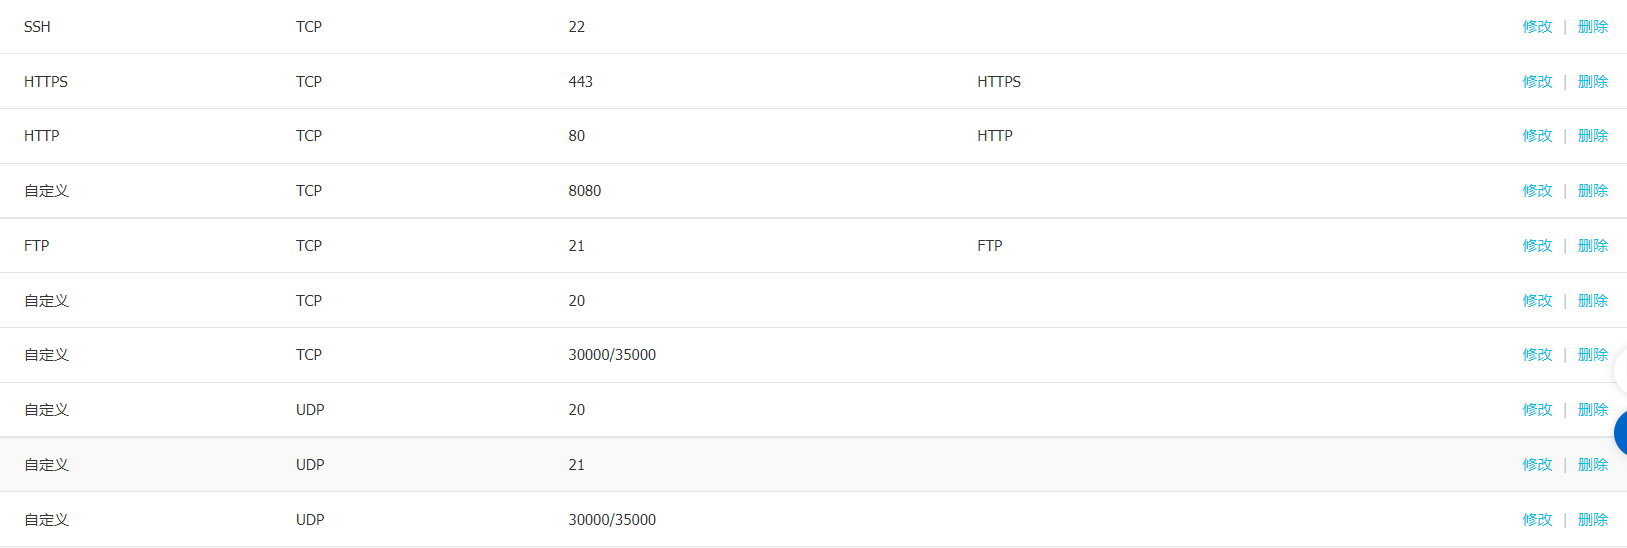This screenshot has width=1627, height=548.
Task: Delete the TCP 30000/35000 rule
Action: (1593, 355)
